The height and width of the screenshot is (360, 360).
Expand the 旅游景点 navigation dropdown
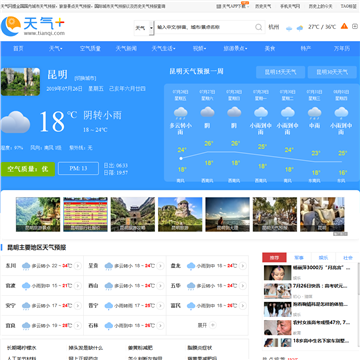235,49
